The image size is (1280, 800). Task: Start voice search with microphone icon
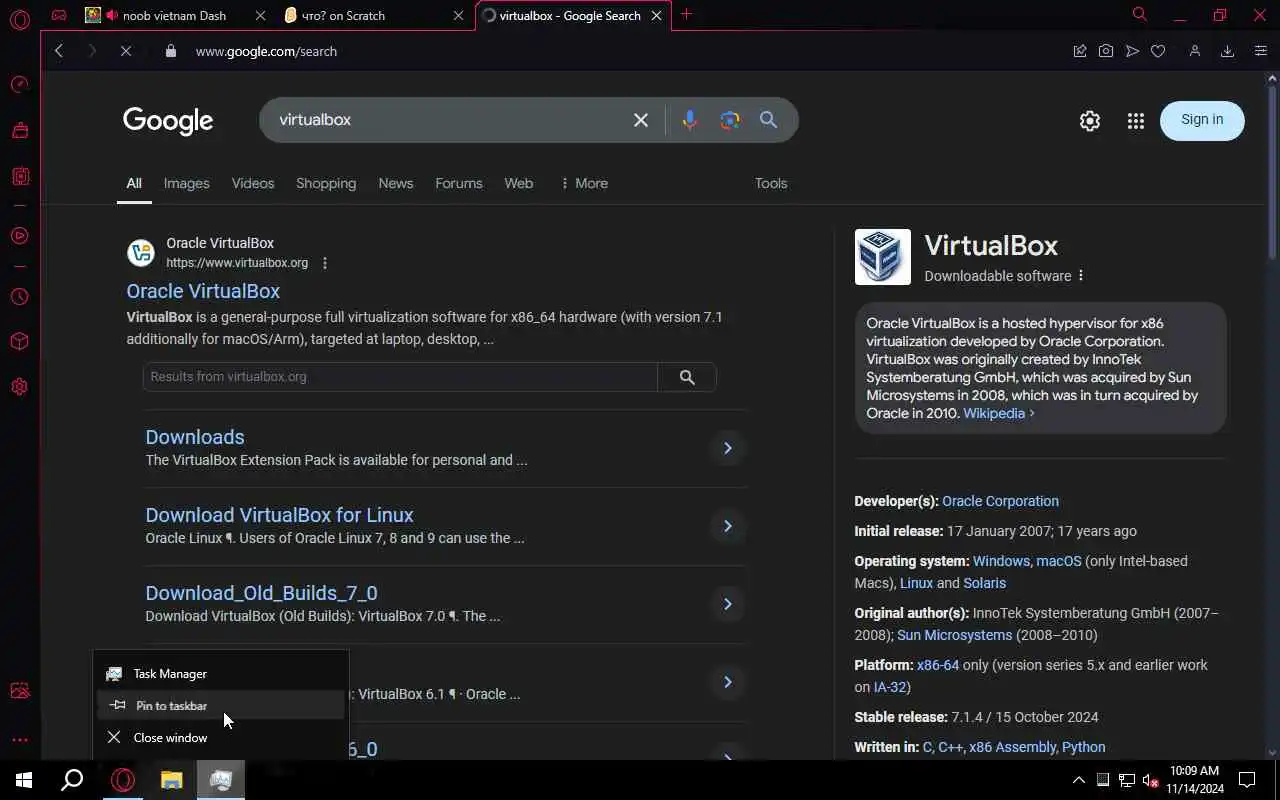click(689, 120)
